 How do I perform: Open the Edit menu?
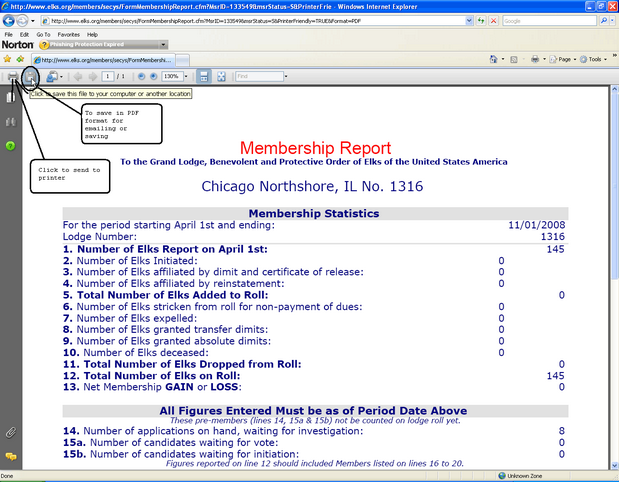pyautogui.click(x=24, y=35)
